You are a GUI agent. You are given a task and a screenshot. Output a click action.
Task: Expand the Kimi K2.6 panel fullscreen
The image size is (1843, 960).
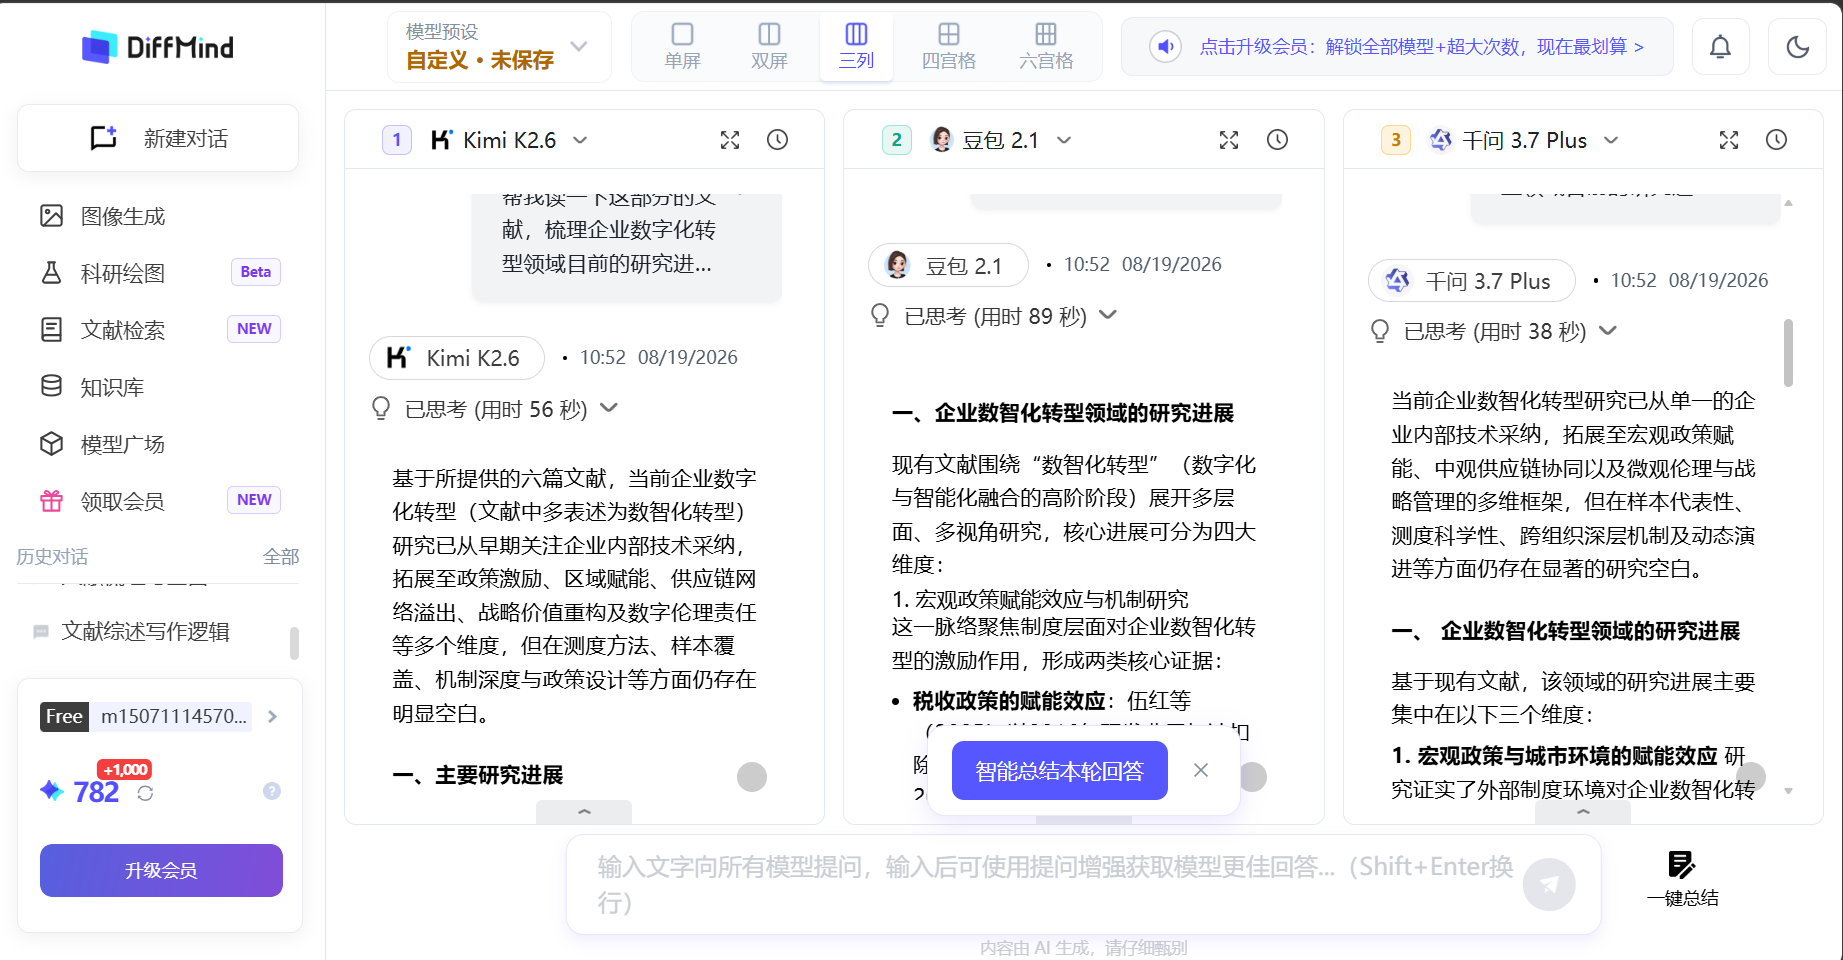coord(730,140)
